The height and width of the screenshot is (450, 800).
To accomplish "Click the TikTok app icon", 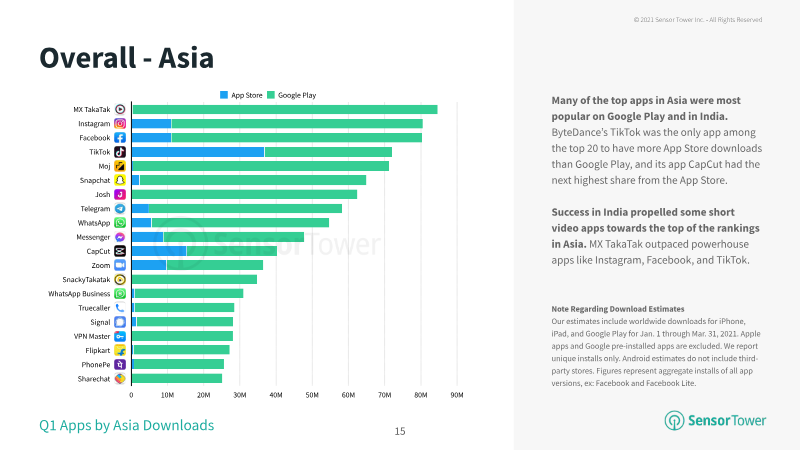I will point(120,152).
